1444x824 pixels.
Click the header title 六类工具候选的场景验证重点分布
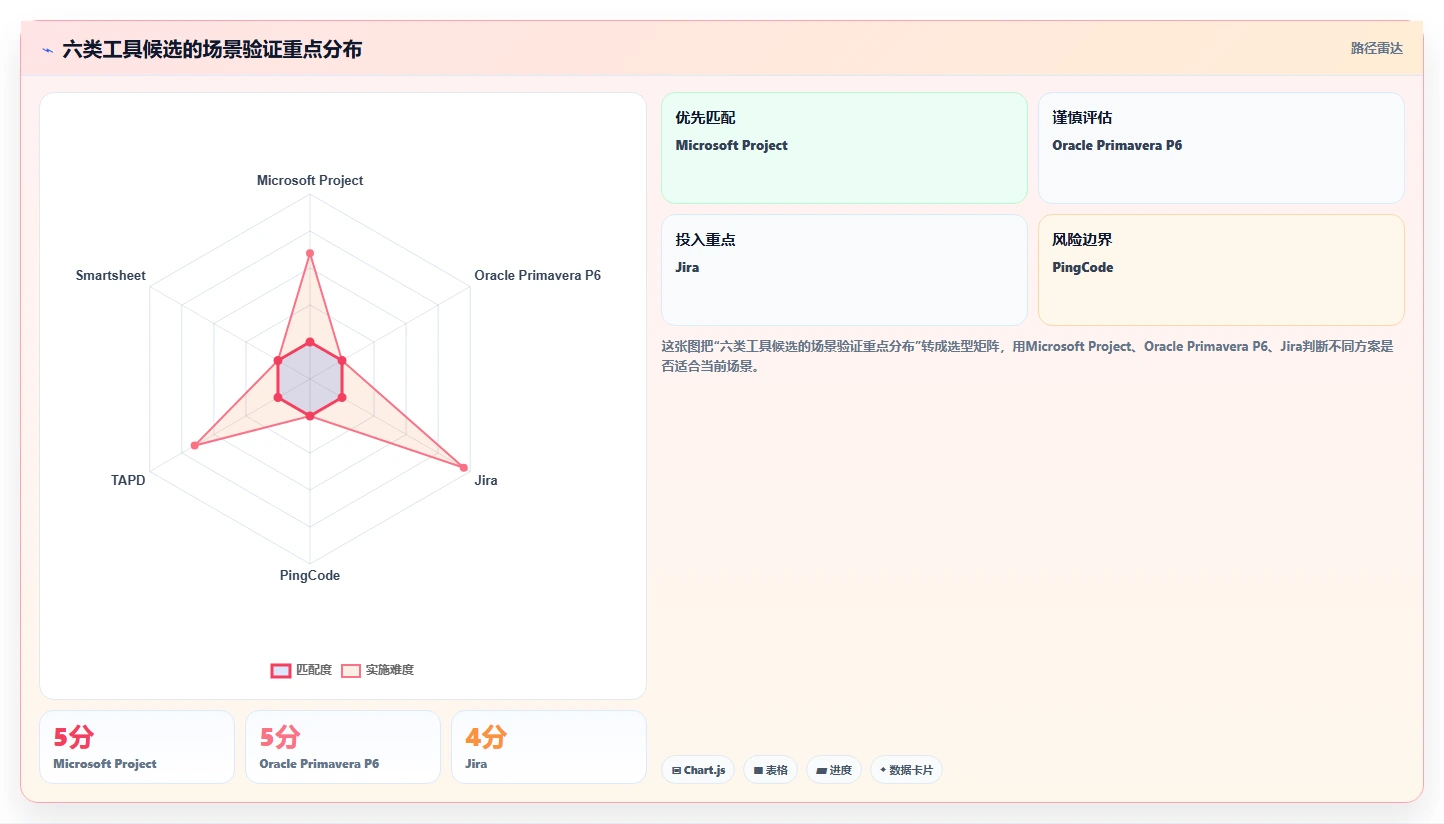(x=212, y=49)
